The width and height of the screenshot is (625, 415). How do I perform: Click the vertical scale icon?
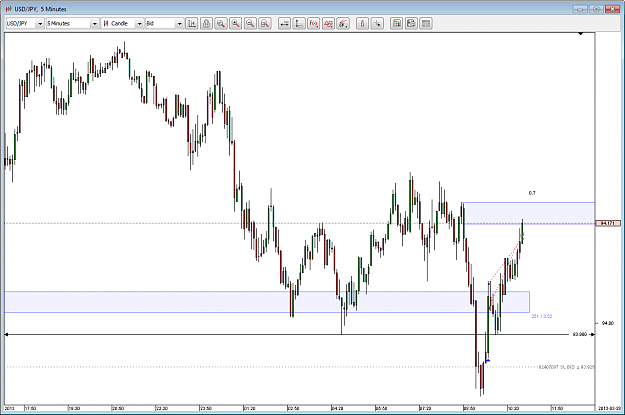(x=299, y=24)
